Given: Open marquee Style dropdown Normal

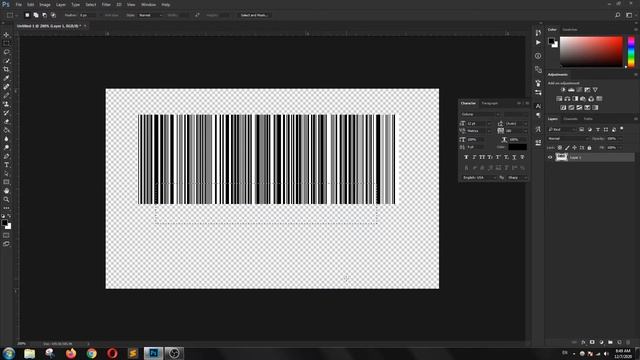Looking at the screenshot, I should 150,15.
